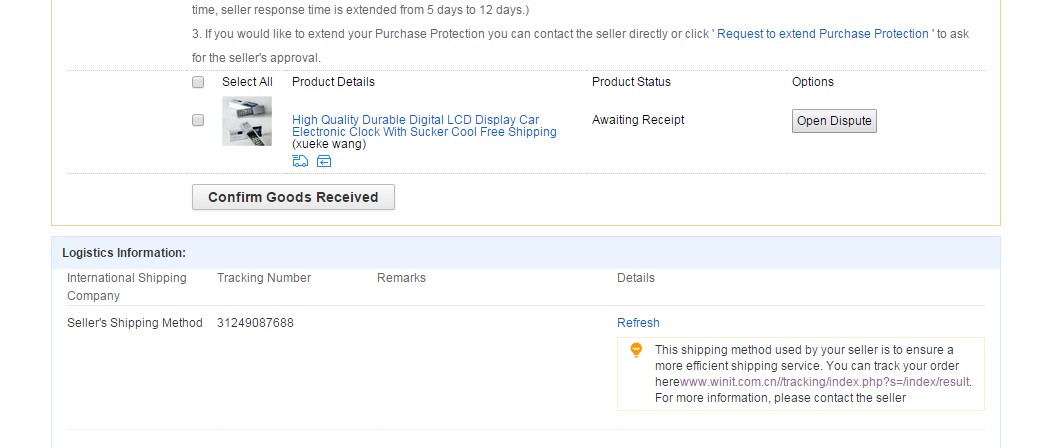The height and width of the screenshot is (448, 1053).
Task: Open the High Quality Durable LCD Clock link
Action: click(424, 126)
